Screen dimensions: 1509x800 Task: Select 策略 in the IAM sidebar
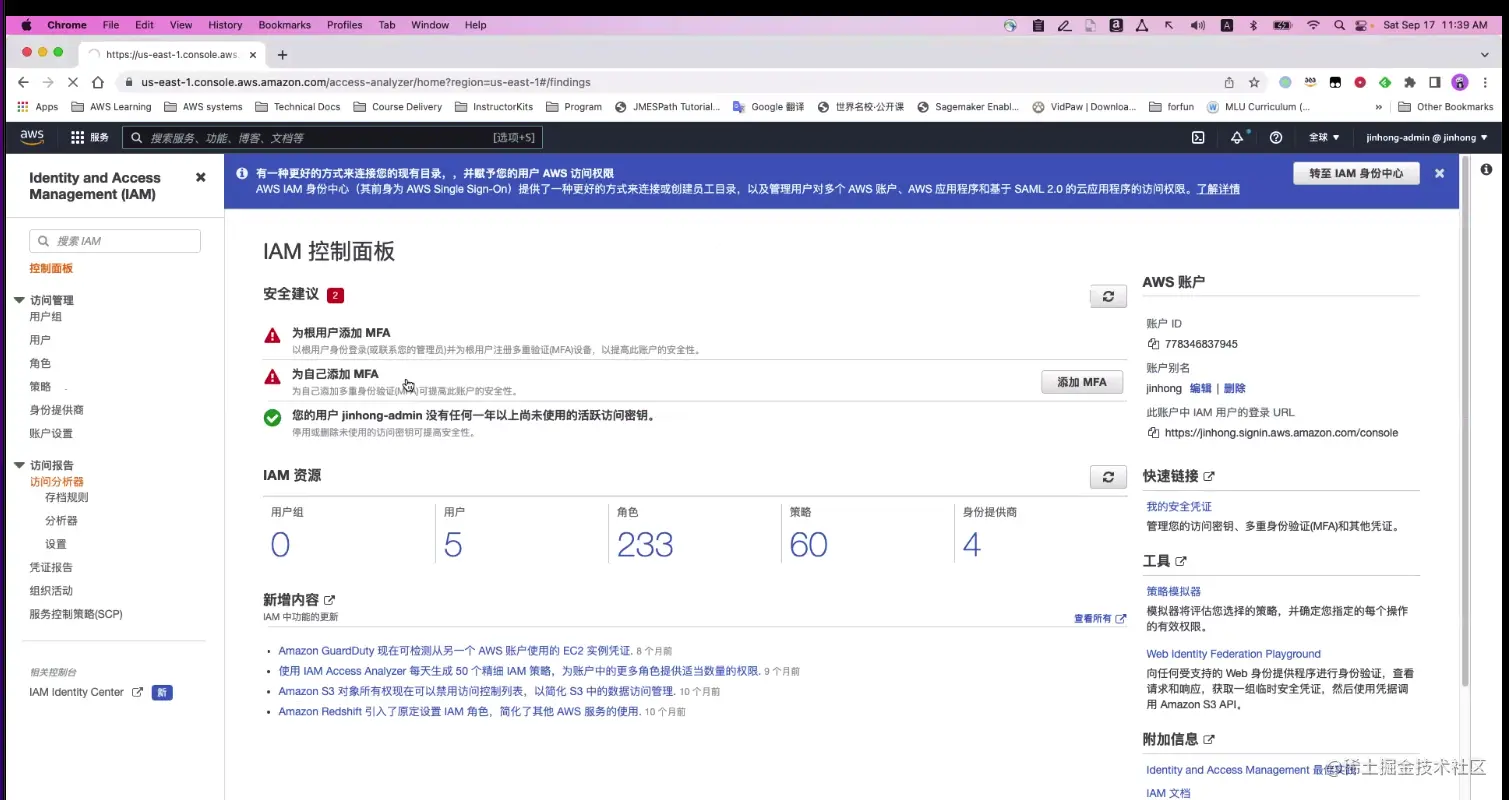click(40, 387)
